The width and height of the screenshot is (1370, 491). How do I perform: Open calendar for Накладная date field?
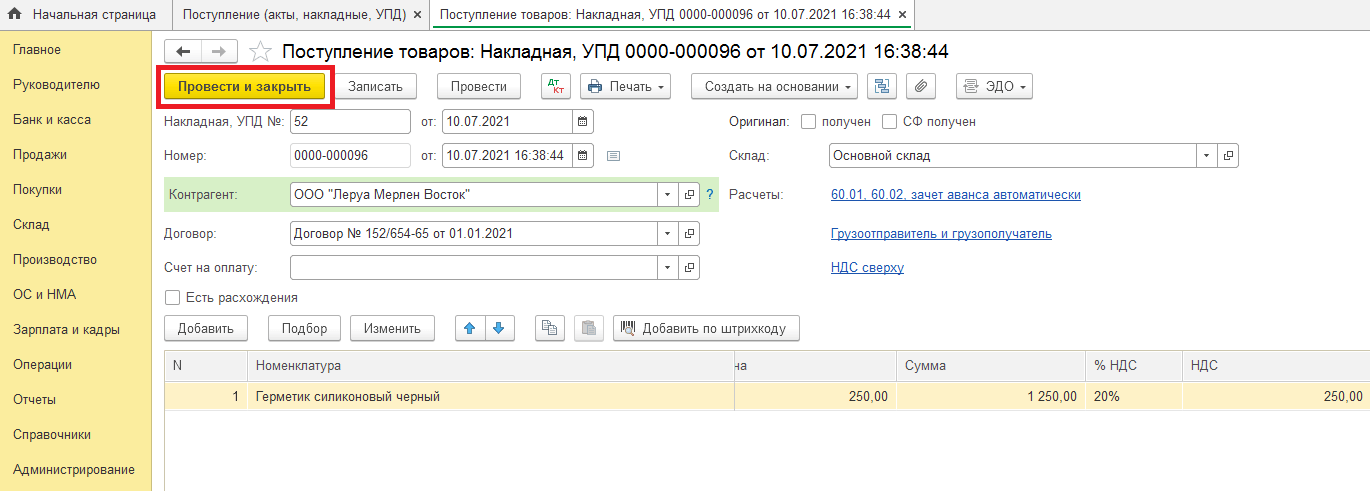click(x=583, y=122)
